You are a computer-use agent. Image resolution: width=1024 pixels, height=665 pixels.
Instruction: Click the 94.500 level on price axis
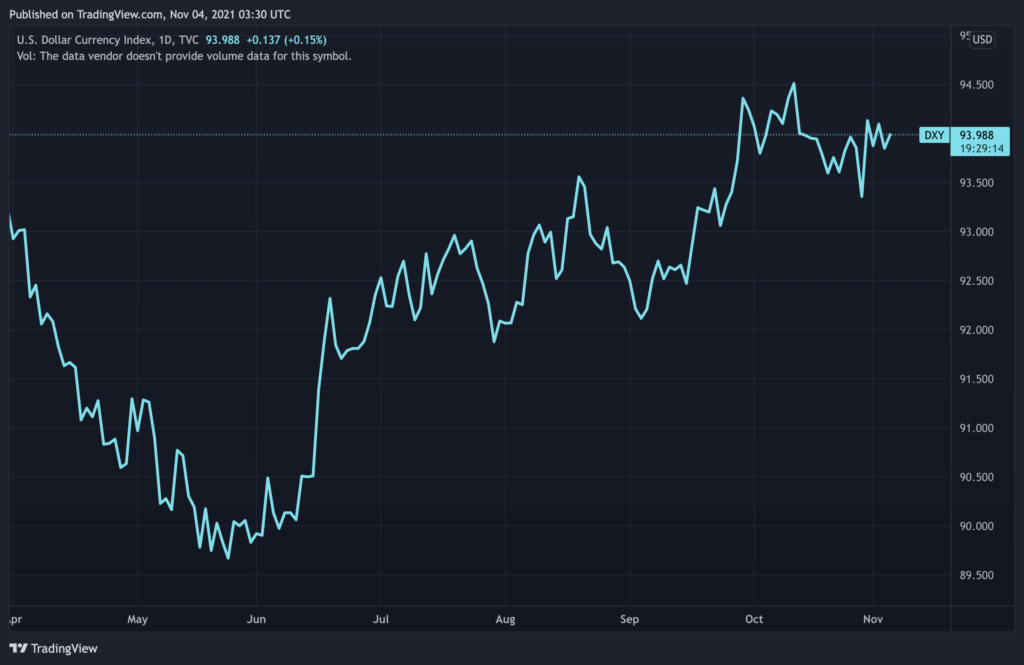click(976, 86)
